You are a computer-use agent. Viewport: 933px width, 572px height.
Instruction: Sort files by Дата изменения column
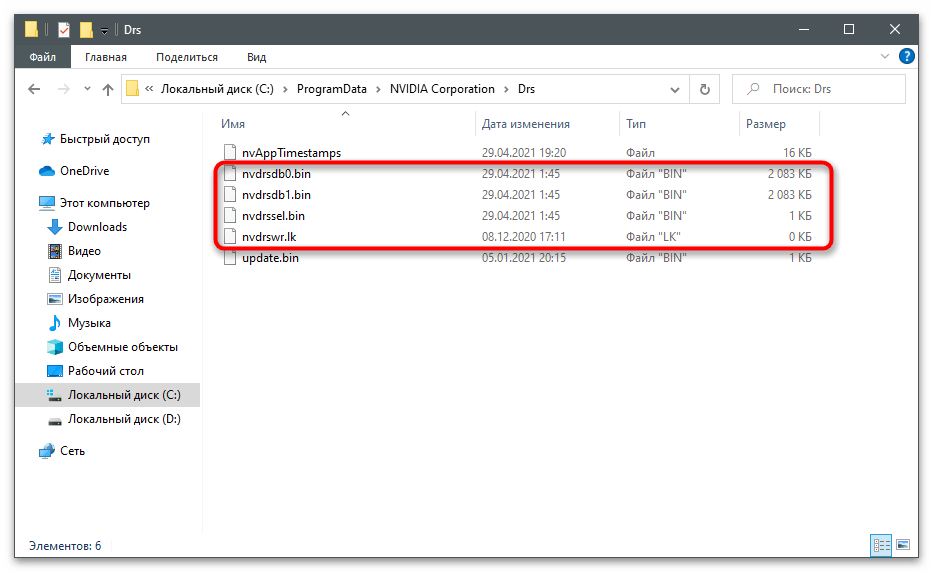coord(525,124)
